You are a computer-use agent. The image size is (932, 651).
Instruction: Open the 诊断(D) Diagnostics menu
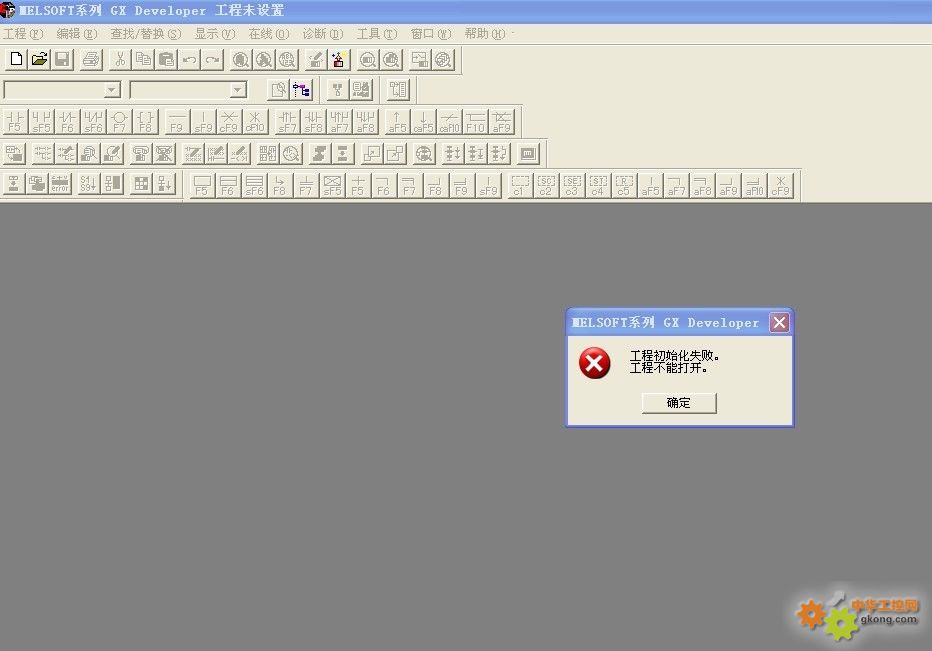click(x=323, y=34)
